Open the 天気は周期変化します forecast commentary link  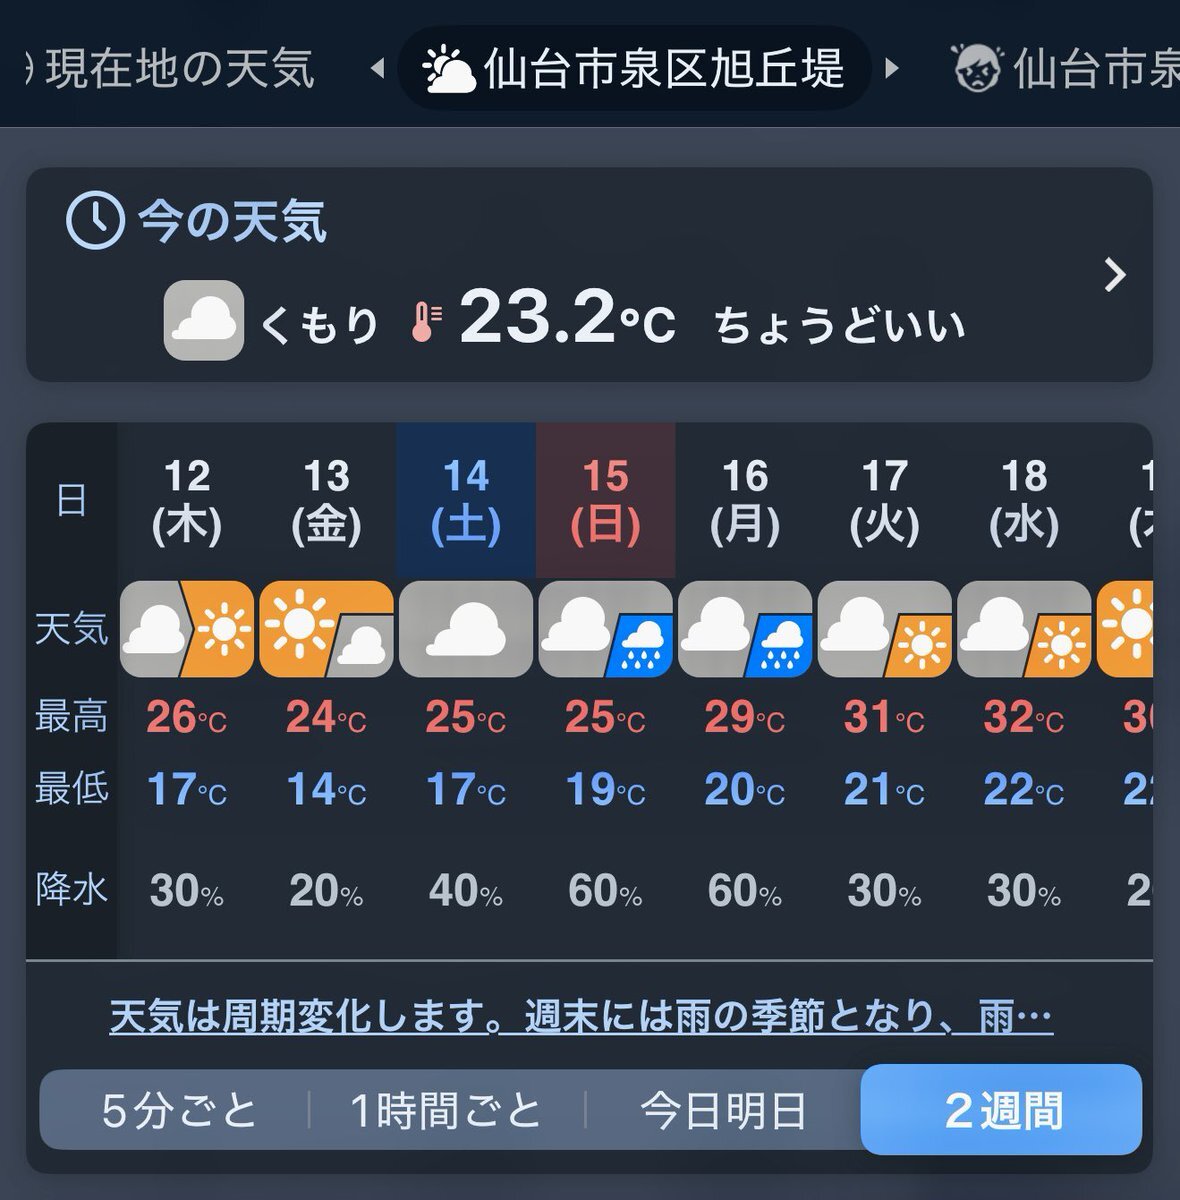(x=581, y=1018)
